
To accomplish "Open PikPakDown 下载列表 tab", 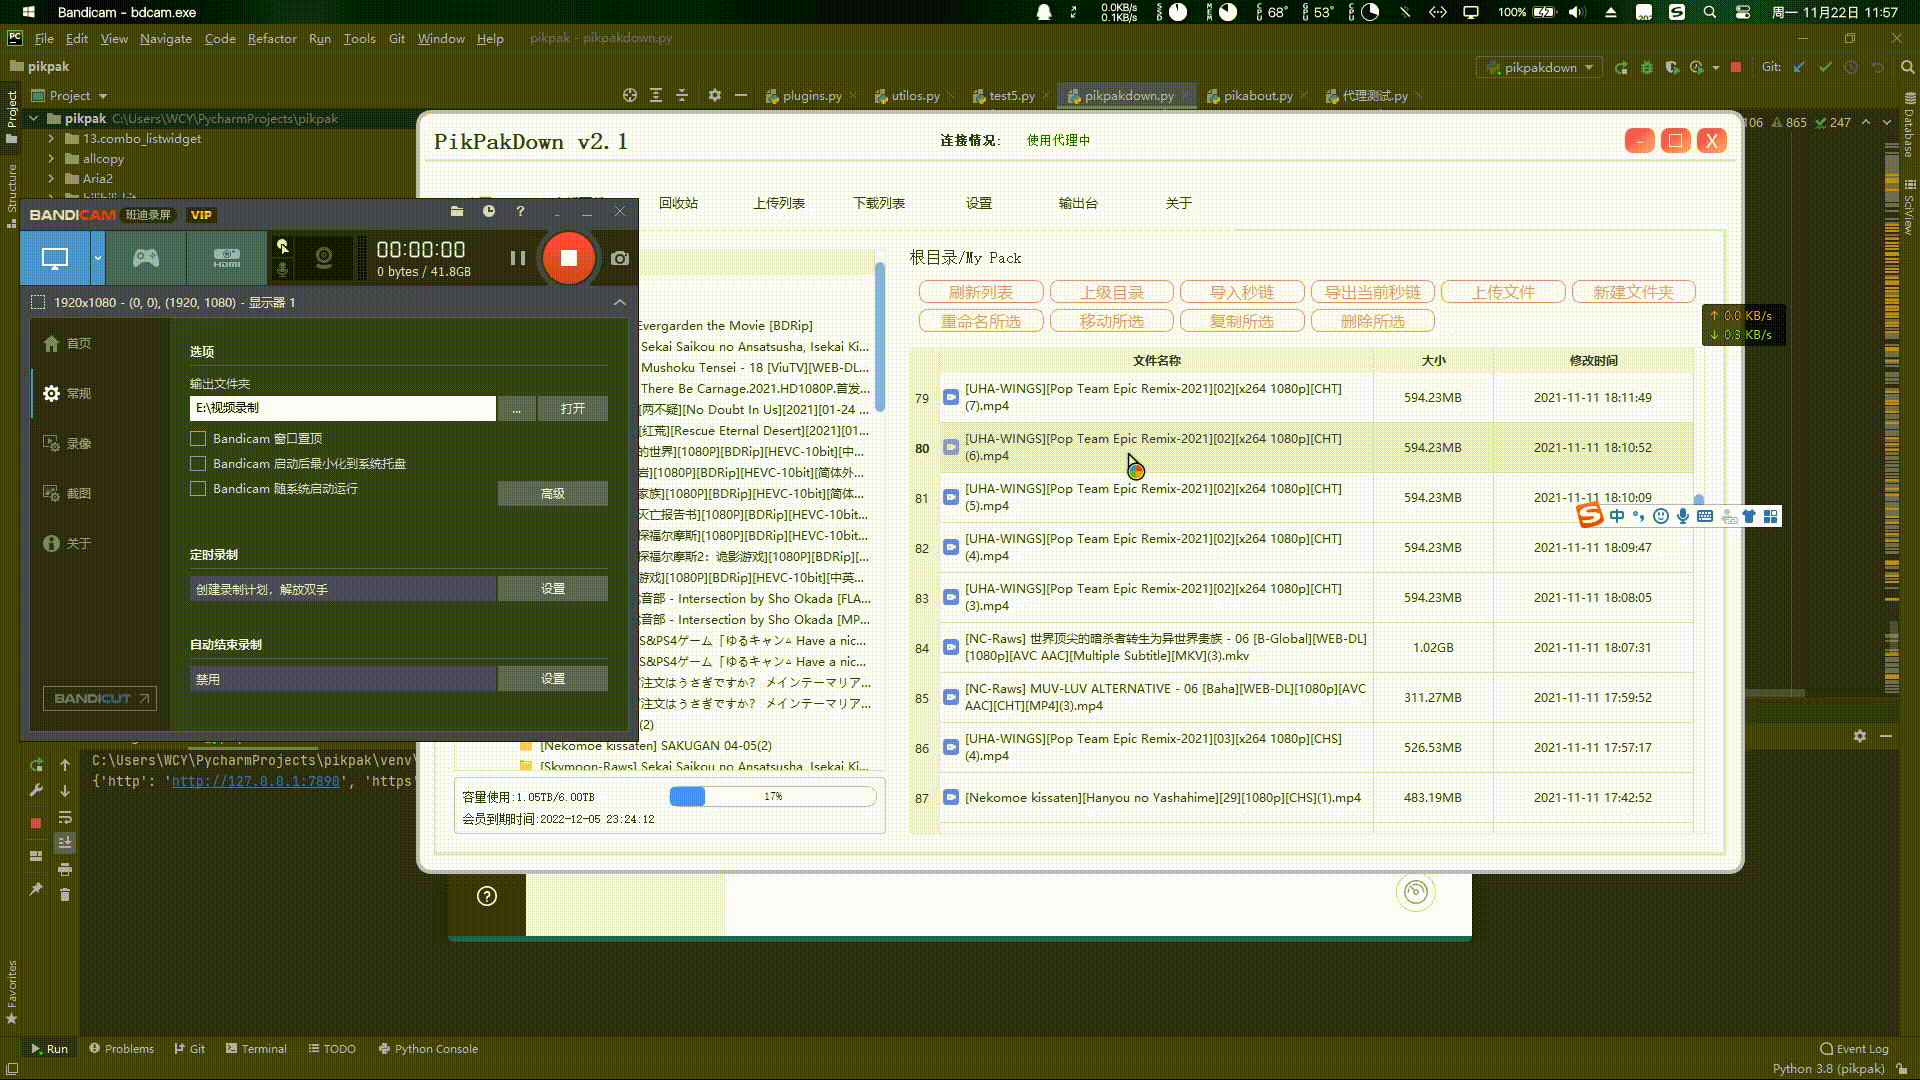I will pos(879,203).
